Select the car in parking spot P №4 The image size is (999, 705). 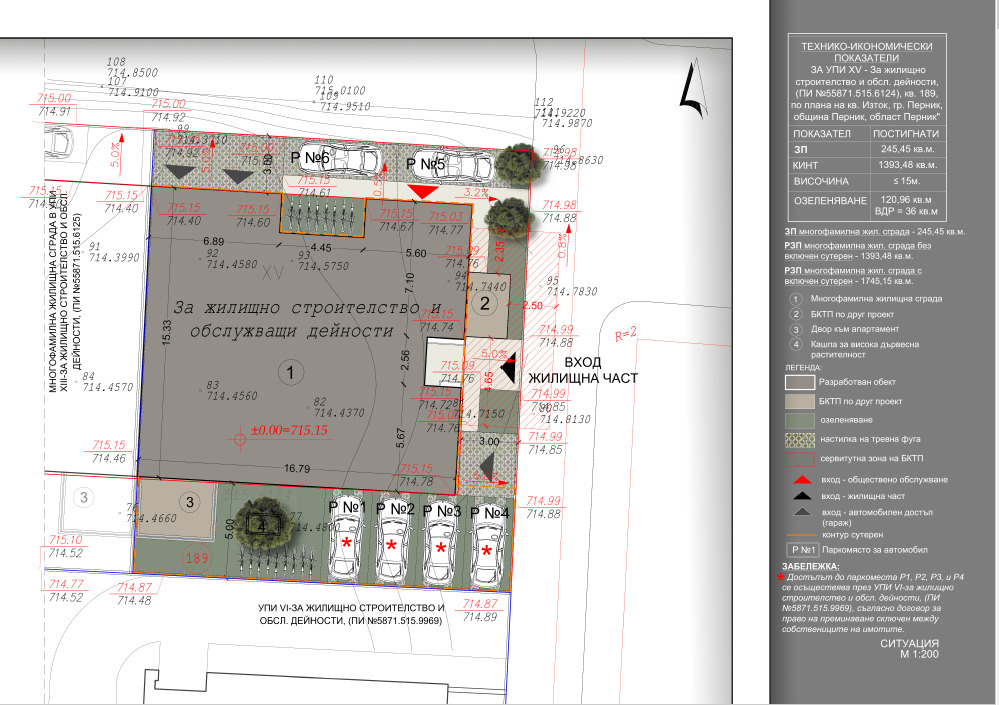[x=488, y=546]
